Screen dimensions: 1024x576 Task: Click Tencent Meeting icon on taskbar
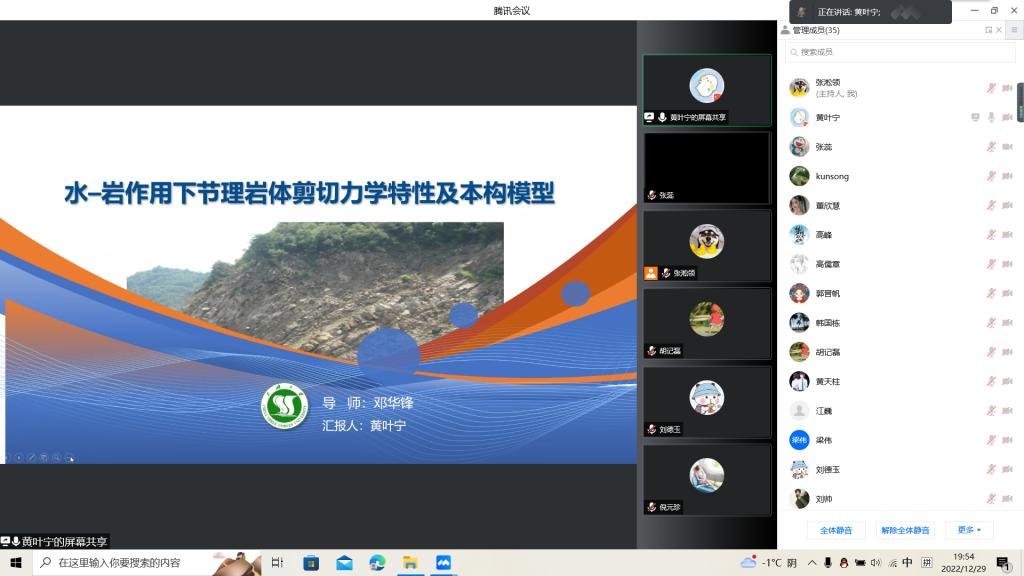(443, 562)
